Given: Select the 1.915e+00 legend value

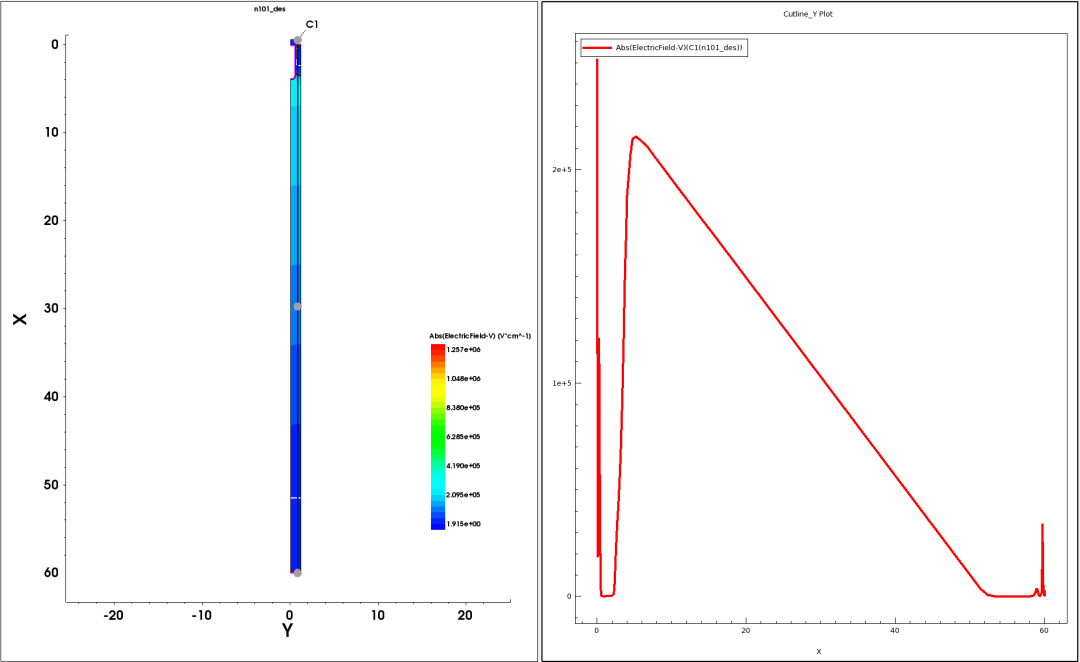Looking at the screenshot, I should pos(464,524).
